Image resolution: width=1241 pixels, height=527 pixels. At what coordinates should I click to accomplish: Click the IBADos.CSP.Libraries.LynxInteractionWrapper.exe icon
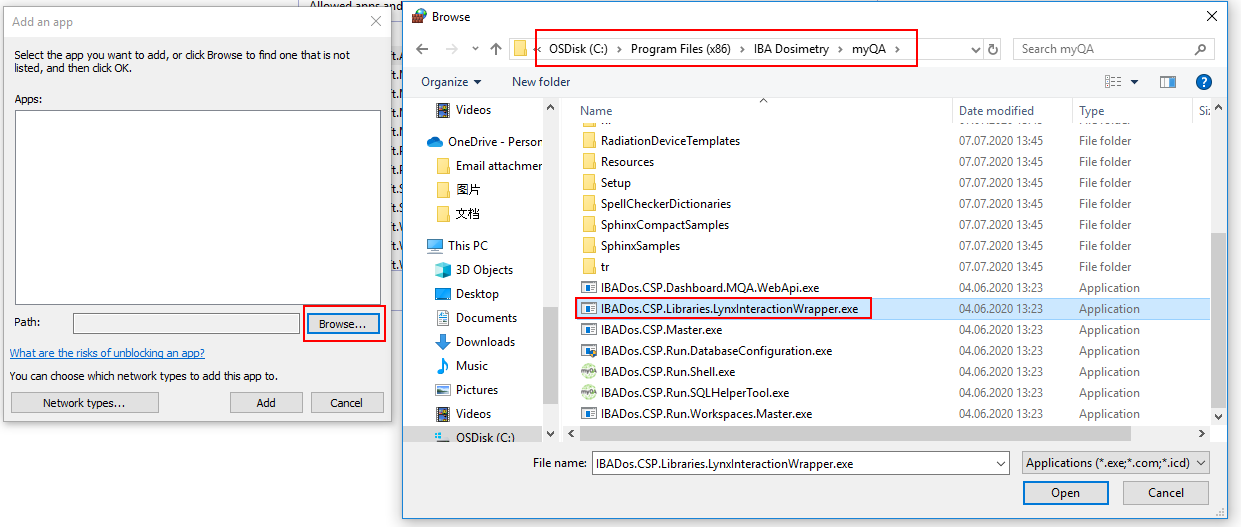pos(589,309)
